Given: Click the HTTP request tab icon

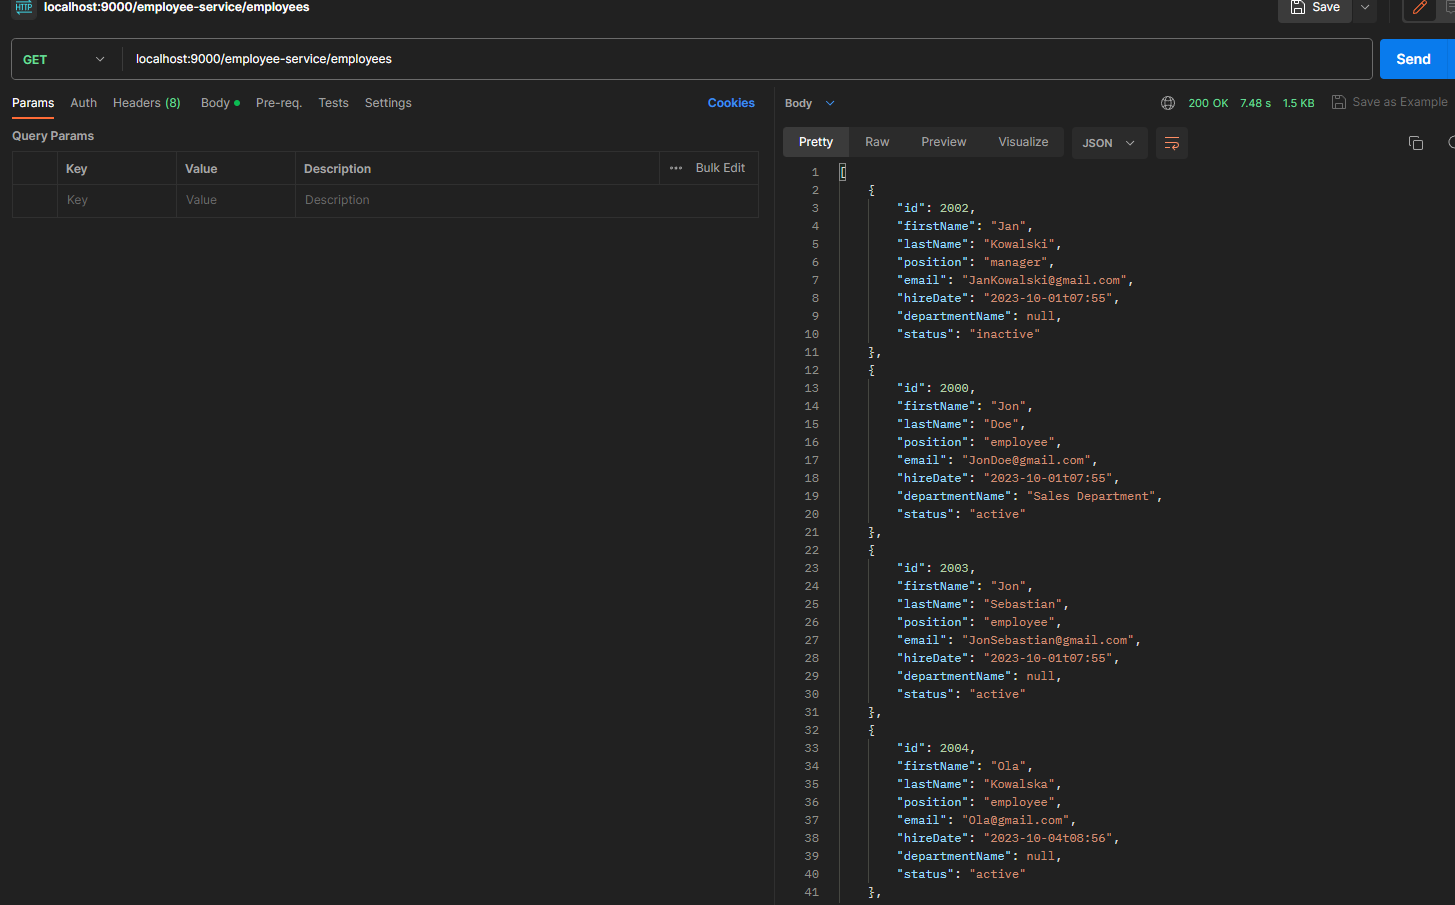Looking at the screenshot, I should [x=22, y=9].
